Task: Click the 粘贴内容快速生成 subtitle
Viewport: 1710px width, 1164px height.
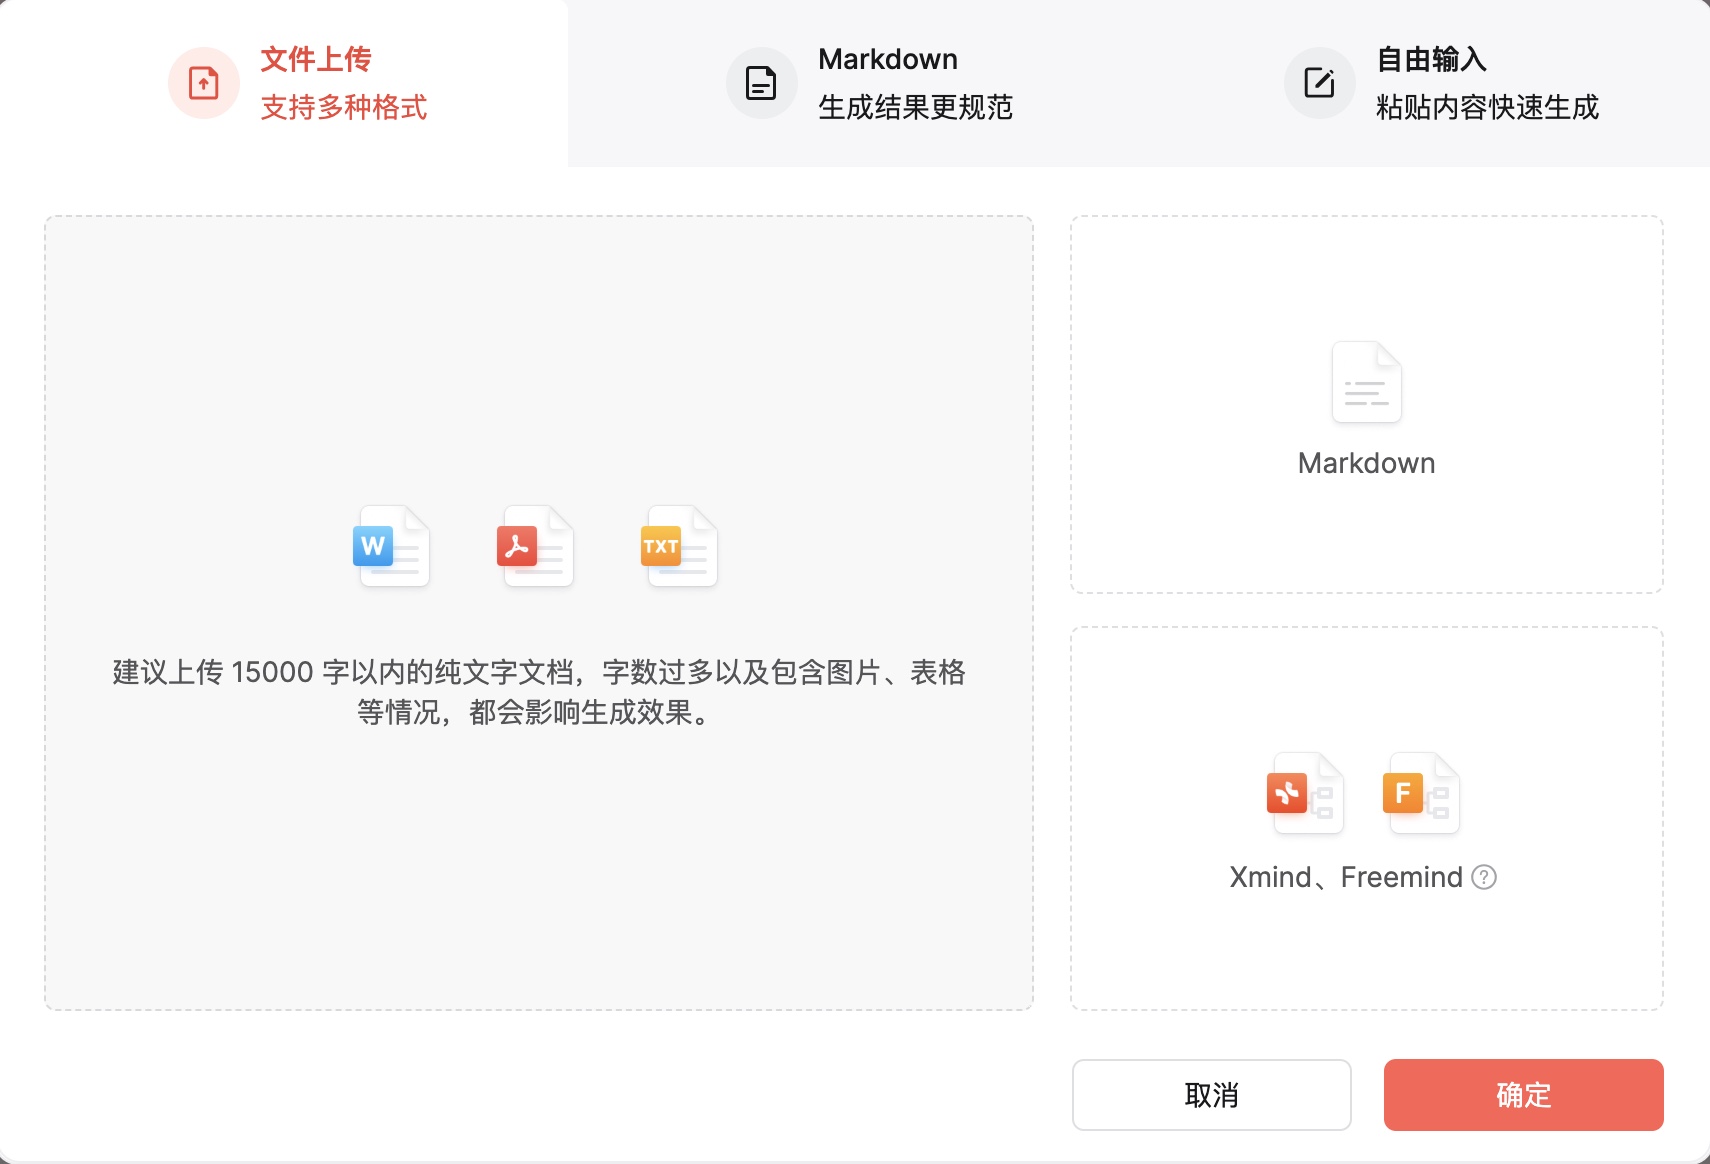Action: (x=1488, y=107)
